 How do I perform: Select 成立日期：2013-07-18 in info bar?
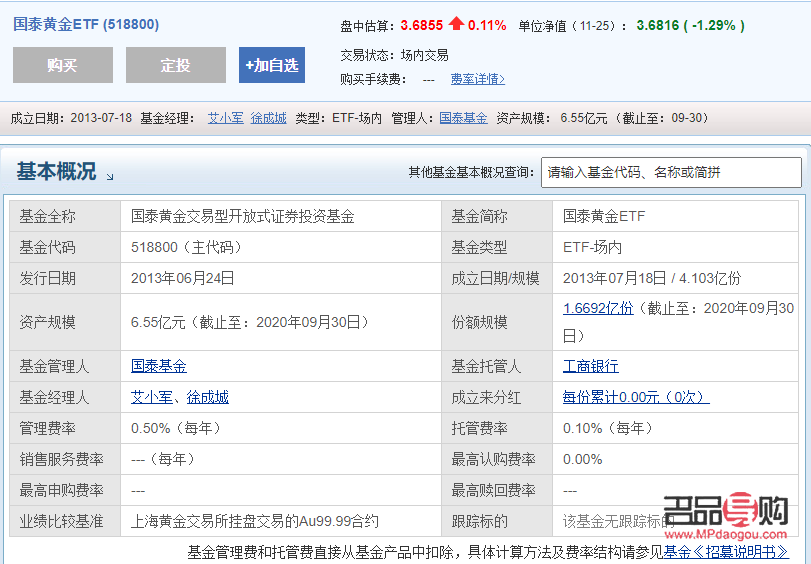point(71,118)
